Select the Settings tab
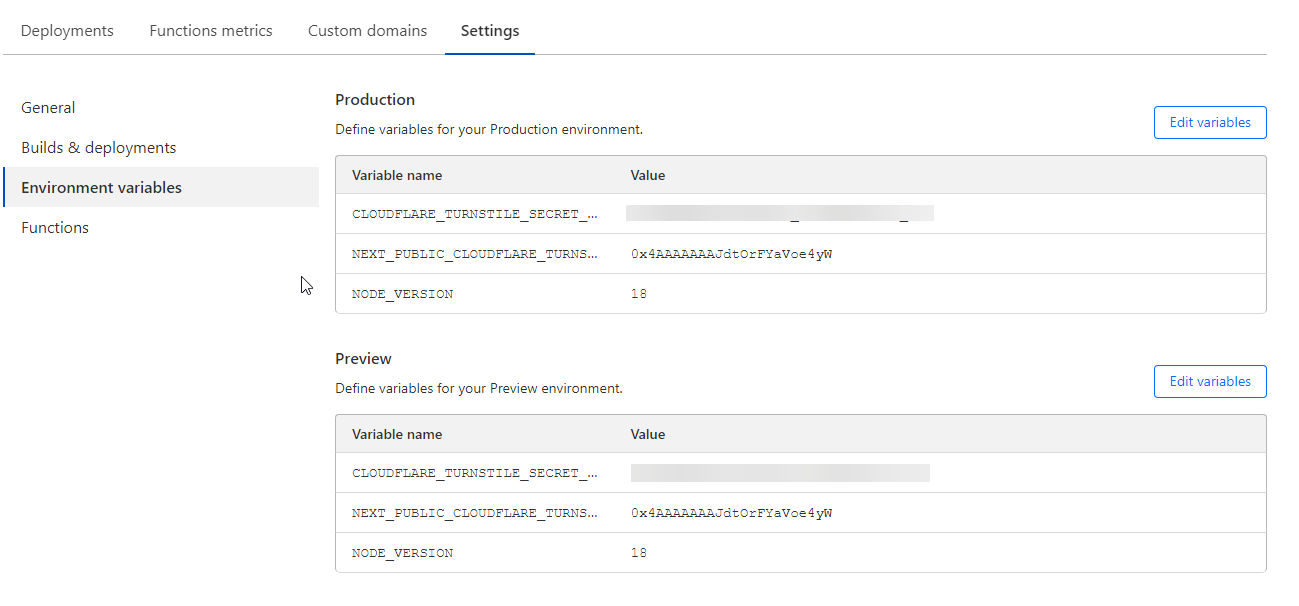Screen dimensions: 1299x606 point(490,31)
